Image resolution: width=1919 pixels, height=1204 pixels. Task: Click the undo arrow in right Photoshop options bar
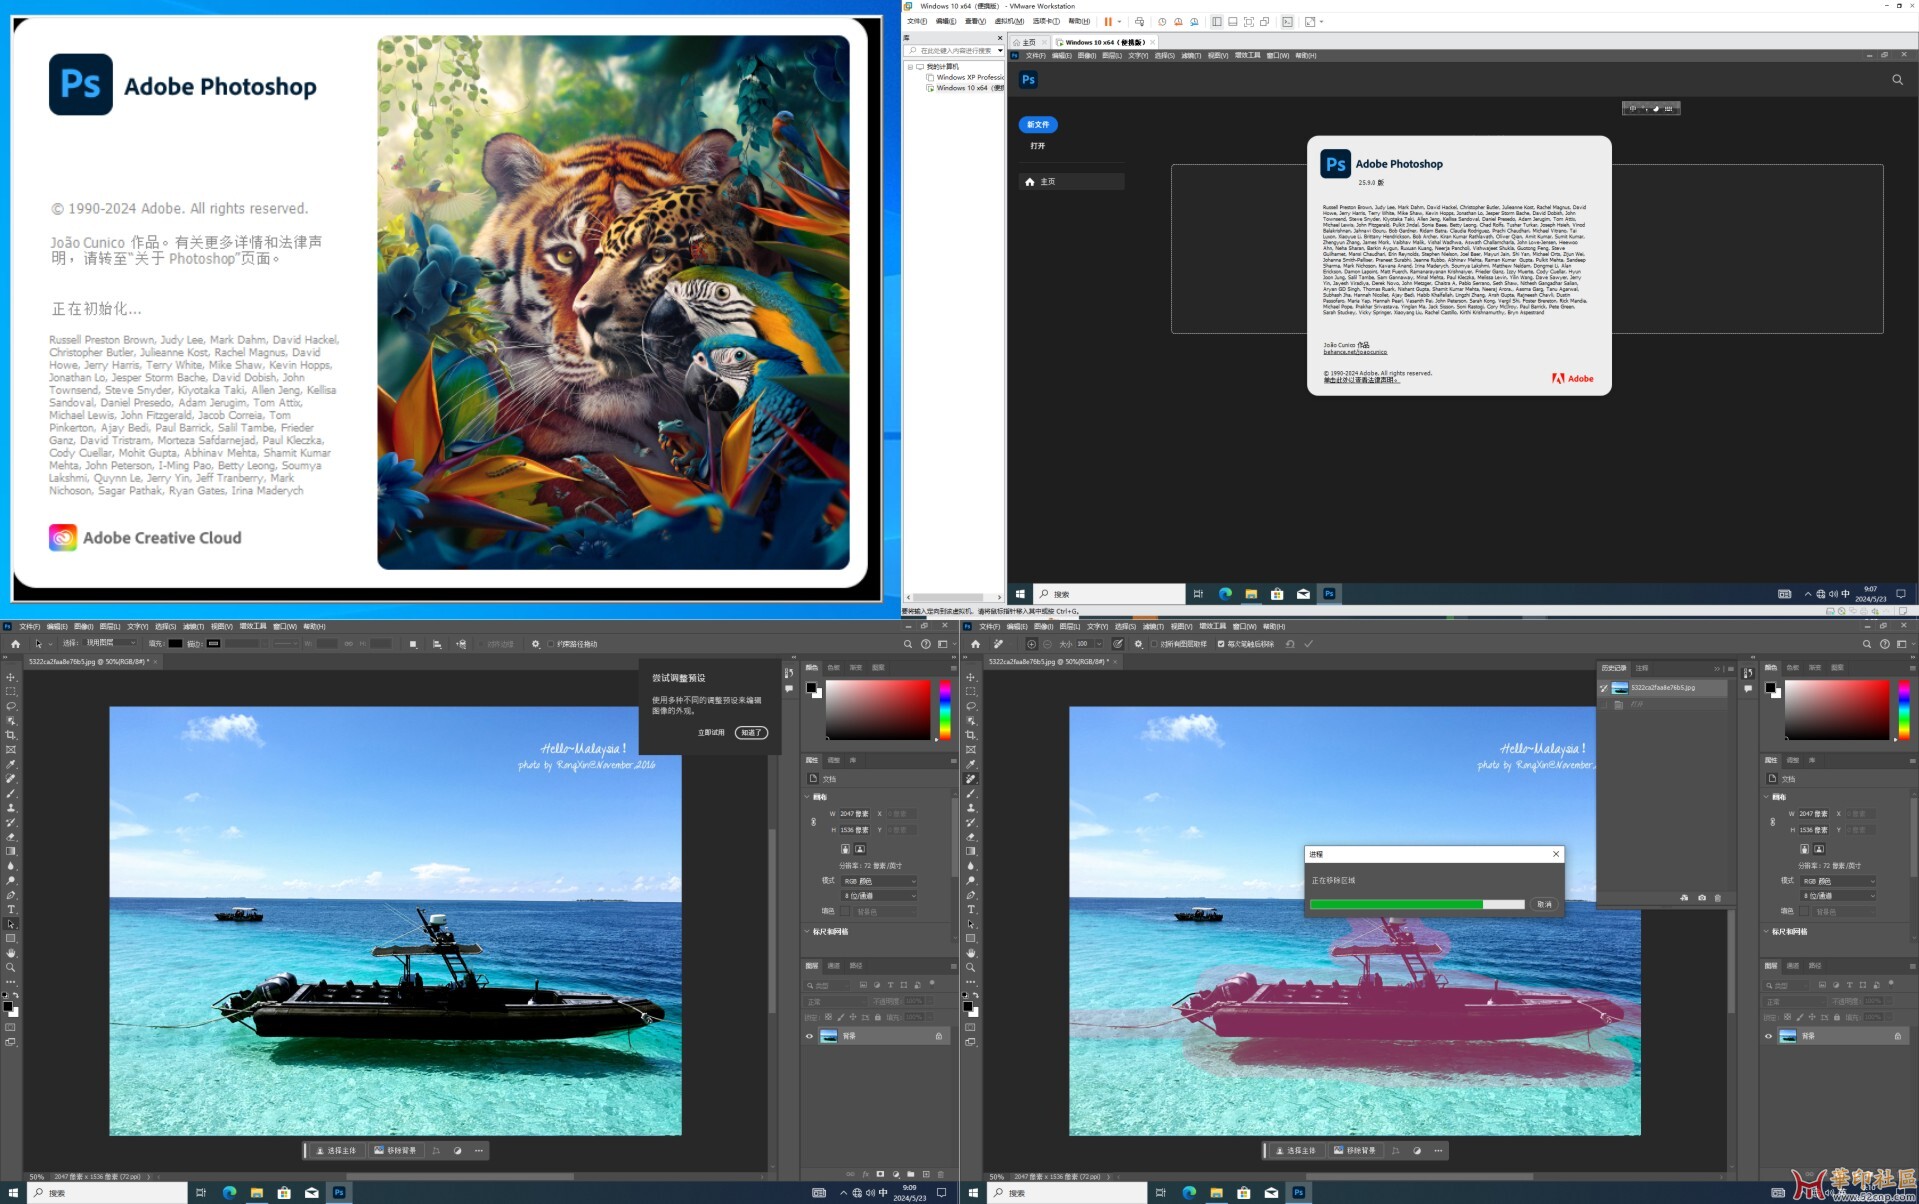pyautogui.click(x=1290, y=644)
